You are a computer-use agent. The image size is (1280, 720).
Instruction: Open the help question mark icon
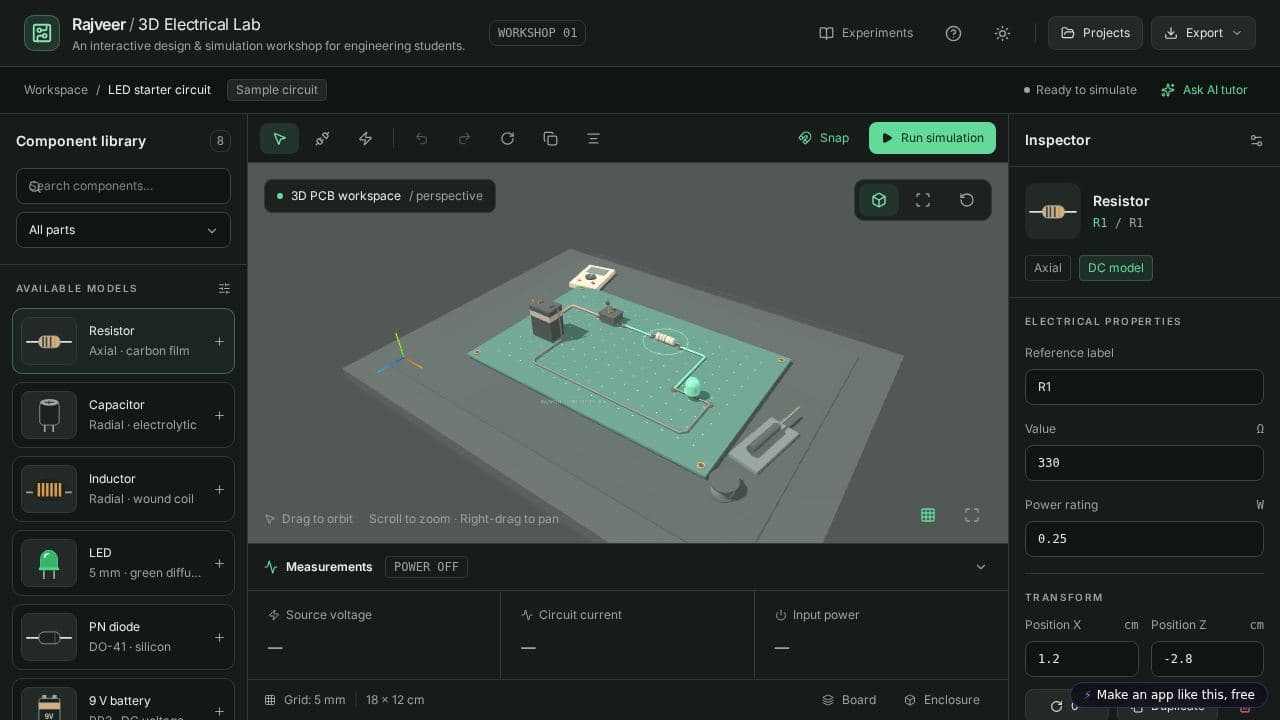[x=953, y=33]
